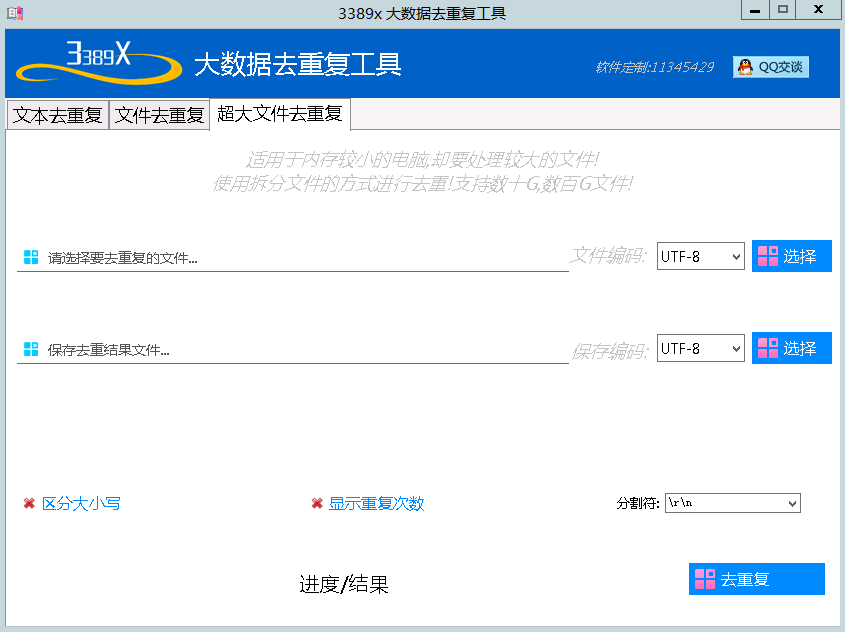Open the 文件编码 UTF-8 dropdown
The image size is (845, 632).
[x=701, y=256]
